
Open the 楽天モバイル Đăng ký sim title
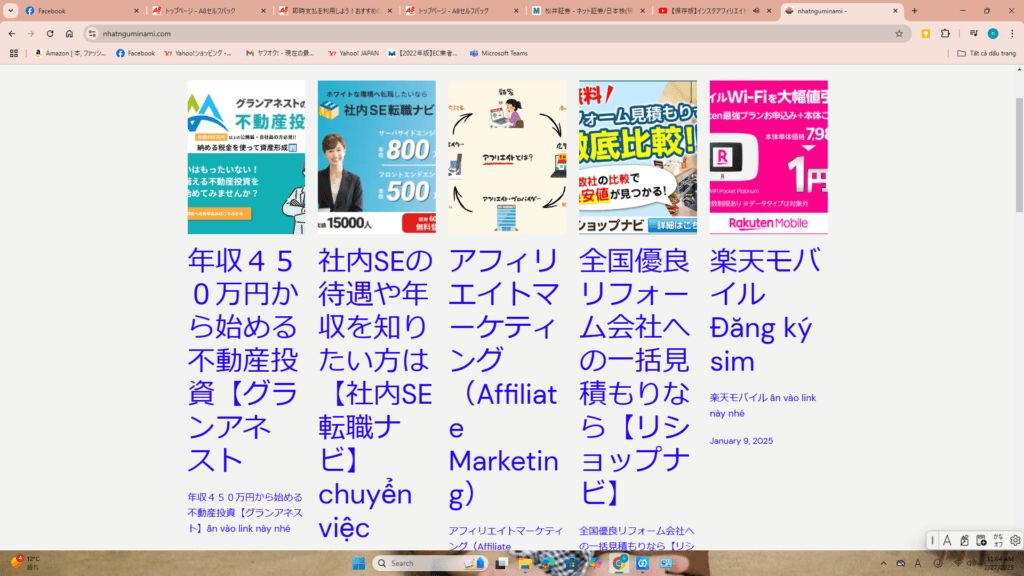[765, 310]
